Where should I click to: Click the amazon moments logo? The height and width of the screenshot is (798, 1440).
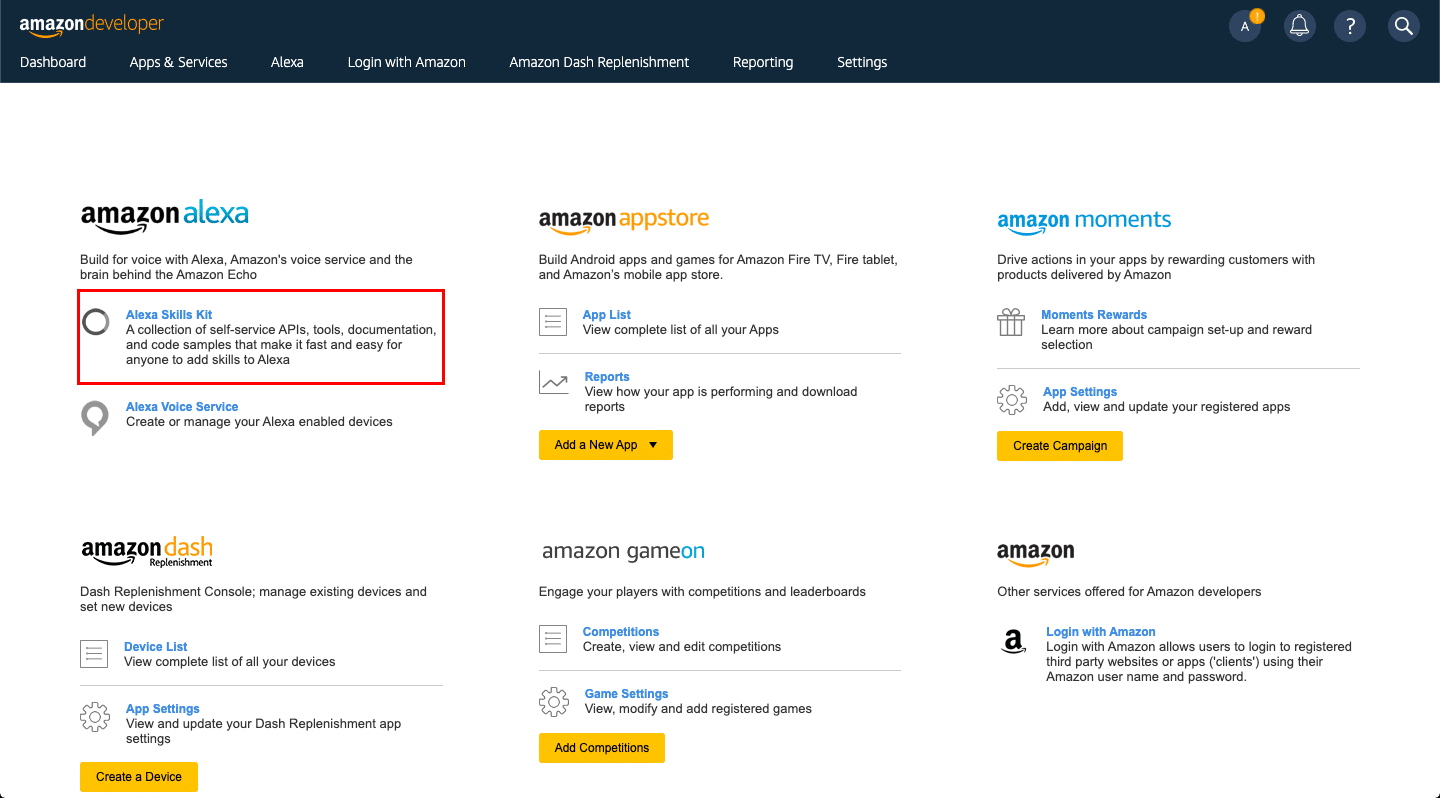(x=1084, y=222)
